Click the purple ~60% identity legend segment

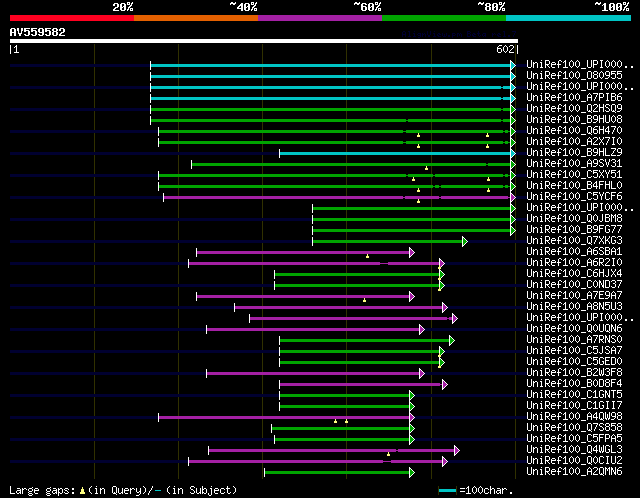coord(320,18)
